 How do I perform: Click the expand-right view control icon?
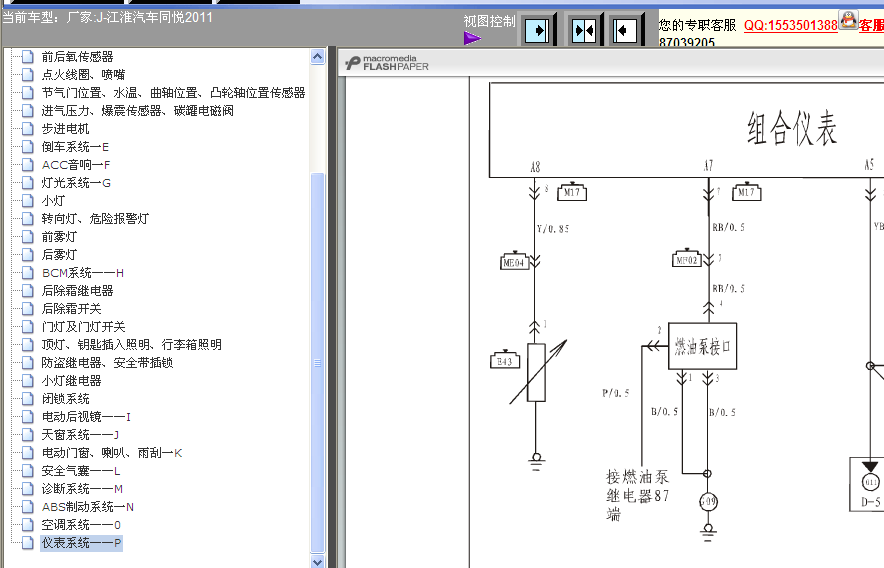tap(538, 31)
